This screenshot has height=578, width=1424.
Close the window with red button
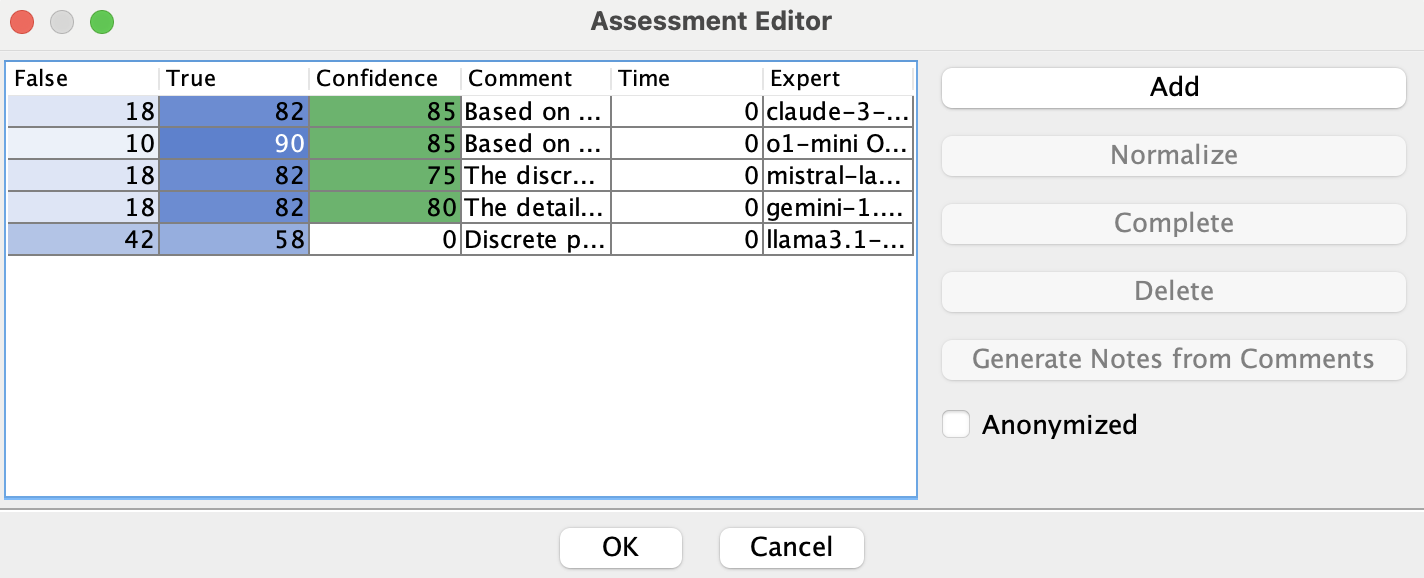click(22, 21)
